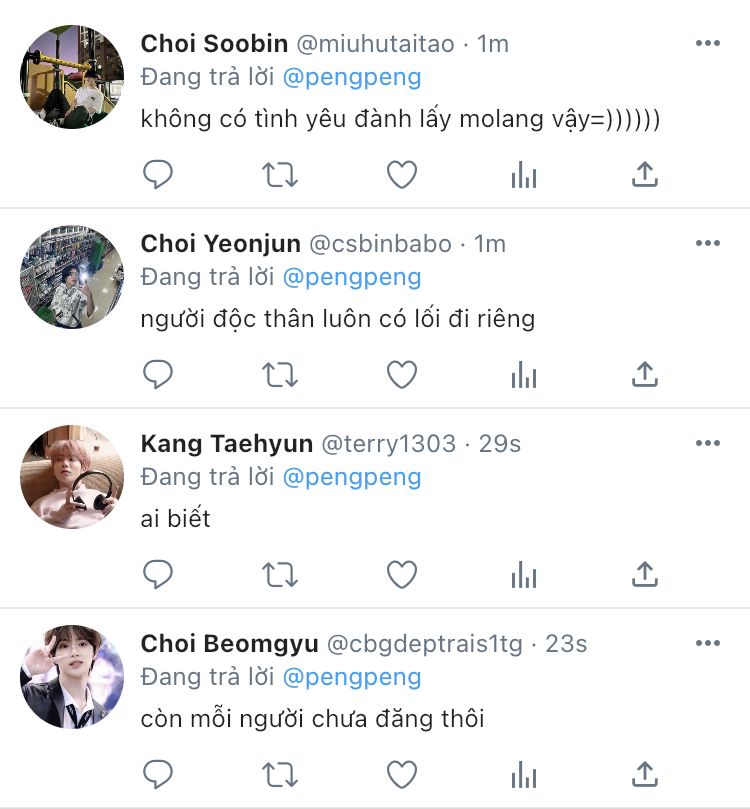Open Choi Yeonjun's profile name link

221,244
